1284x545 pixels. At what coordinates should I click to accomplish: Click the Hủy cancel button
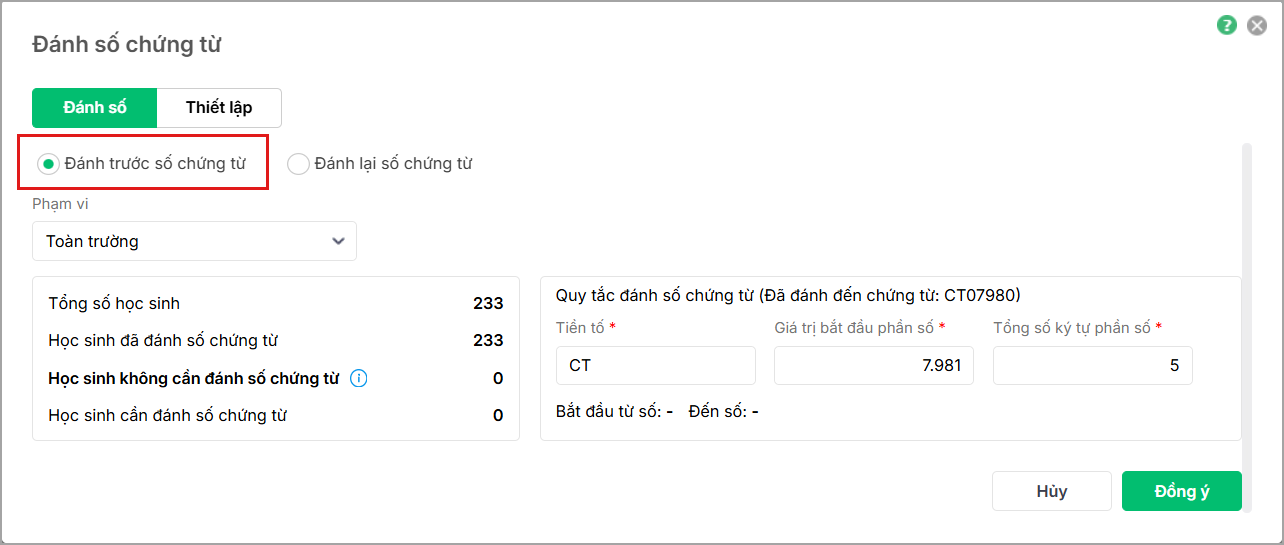coord(1051,491)
